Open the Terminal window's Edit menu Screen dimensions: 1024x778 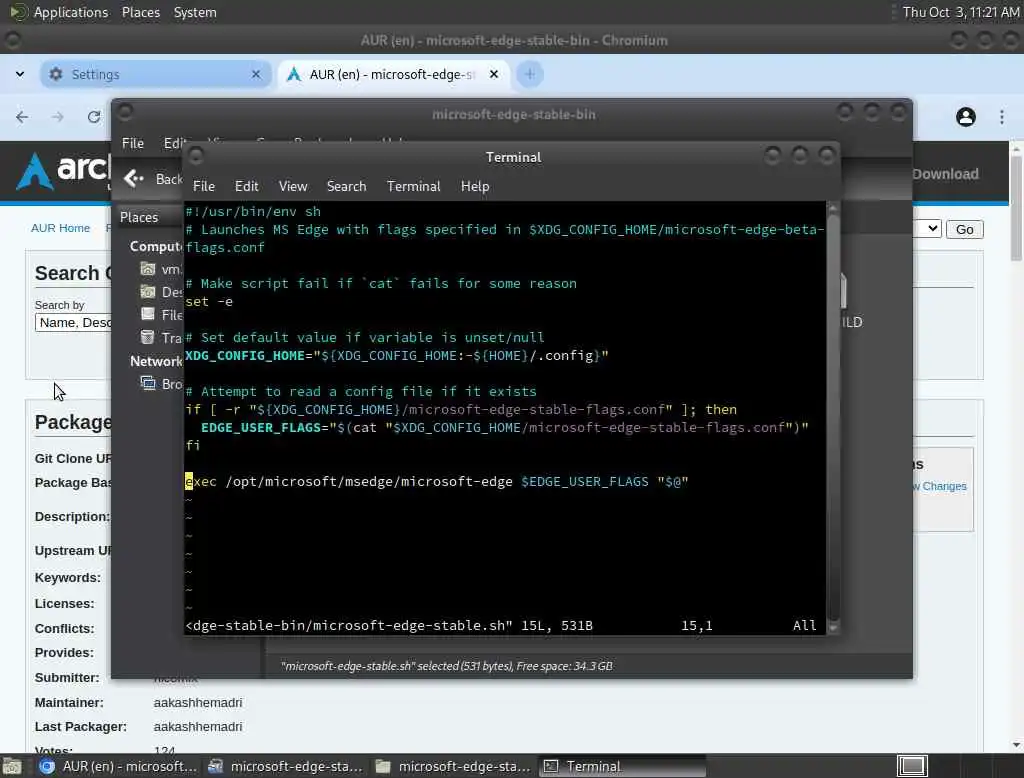pyautogui.click(x=246, y=186)
